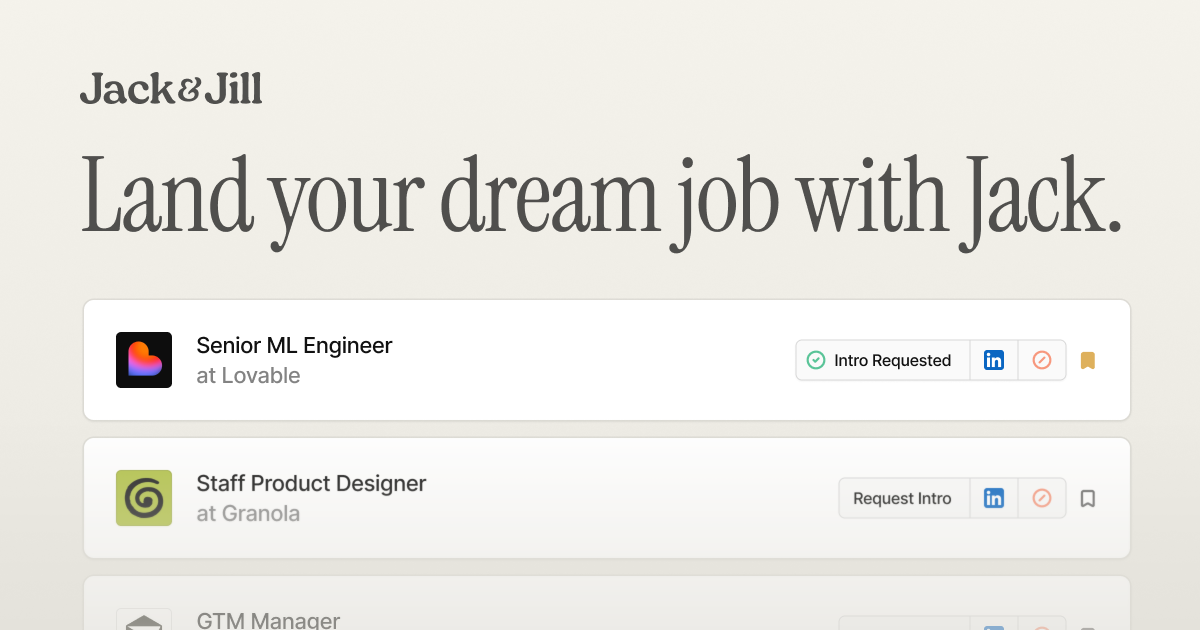Click the "at Lovable" company name

pyautogui.click(x=248, y=376)
